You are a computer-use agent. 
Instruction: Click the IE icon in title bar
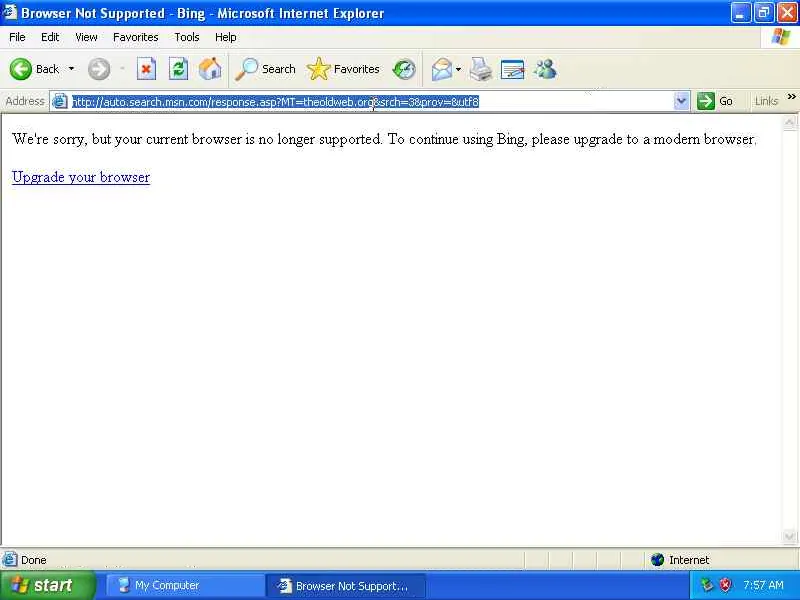tap(10, 12)
